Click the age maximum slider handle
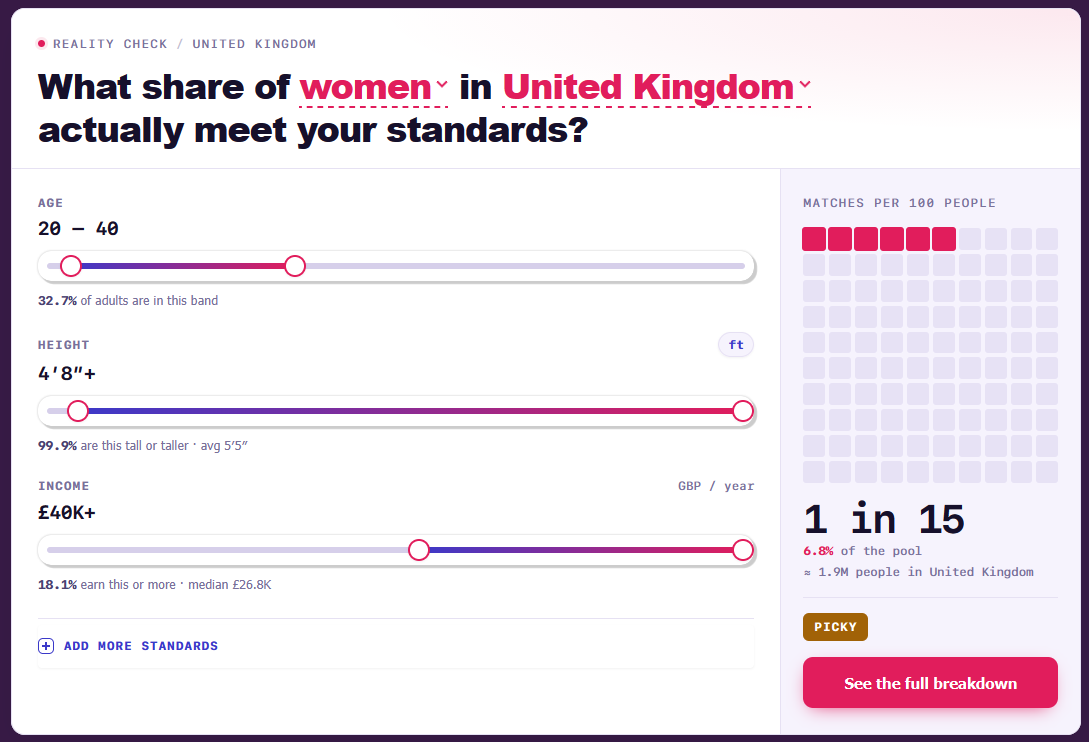Screen dimensions: 1089x742 coord(295,266)
